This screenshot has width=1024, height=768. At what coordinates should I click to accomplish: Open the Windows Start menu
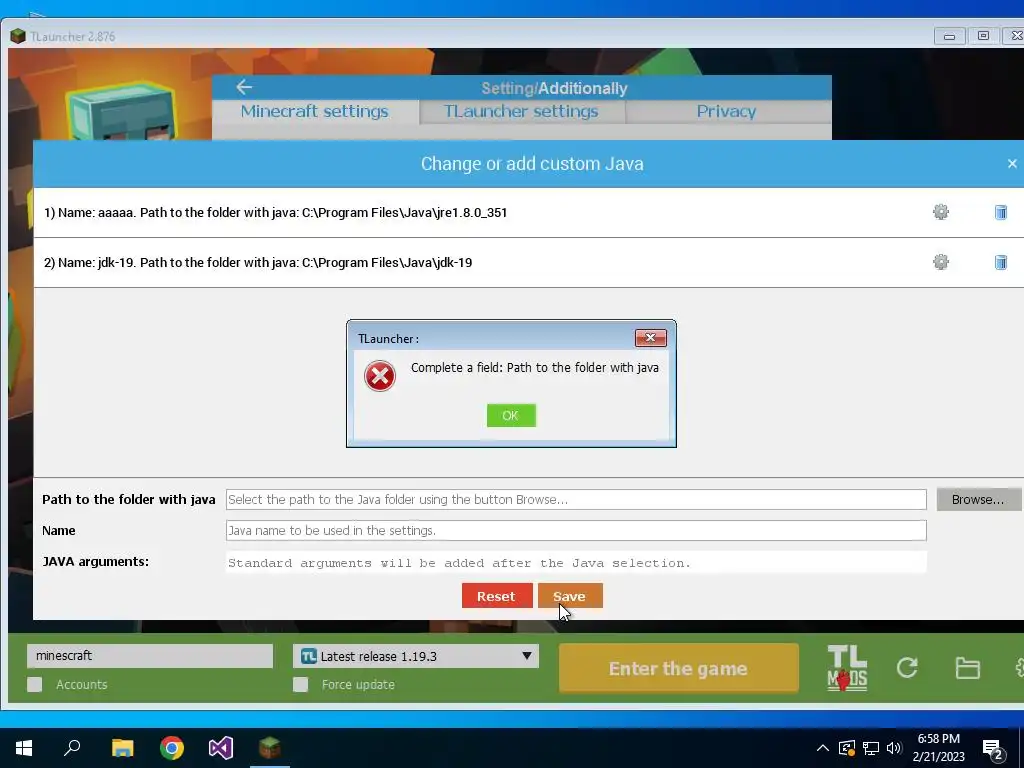tap(24, 748)
